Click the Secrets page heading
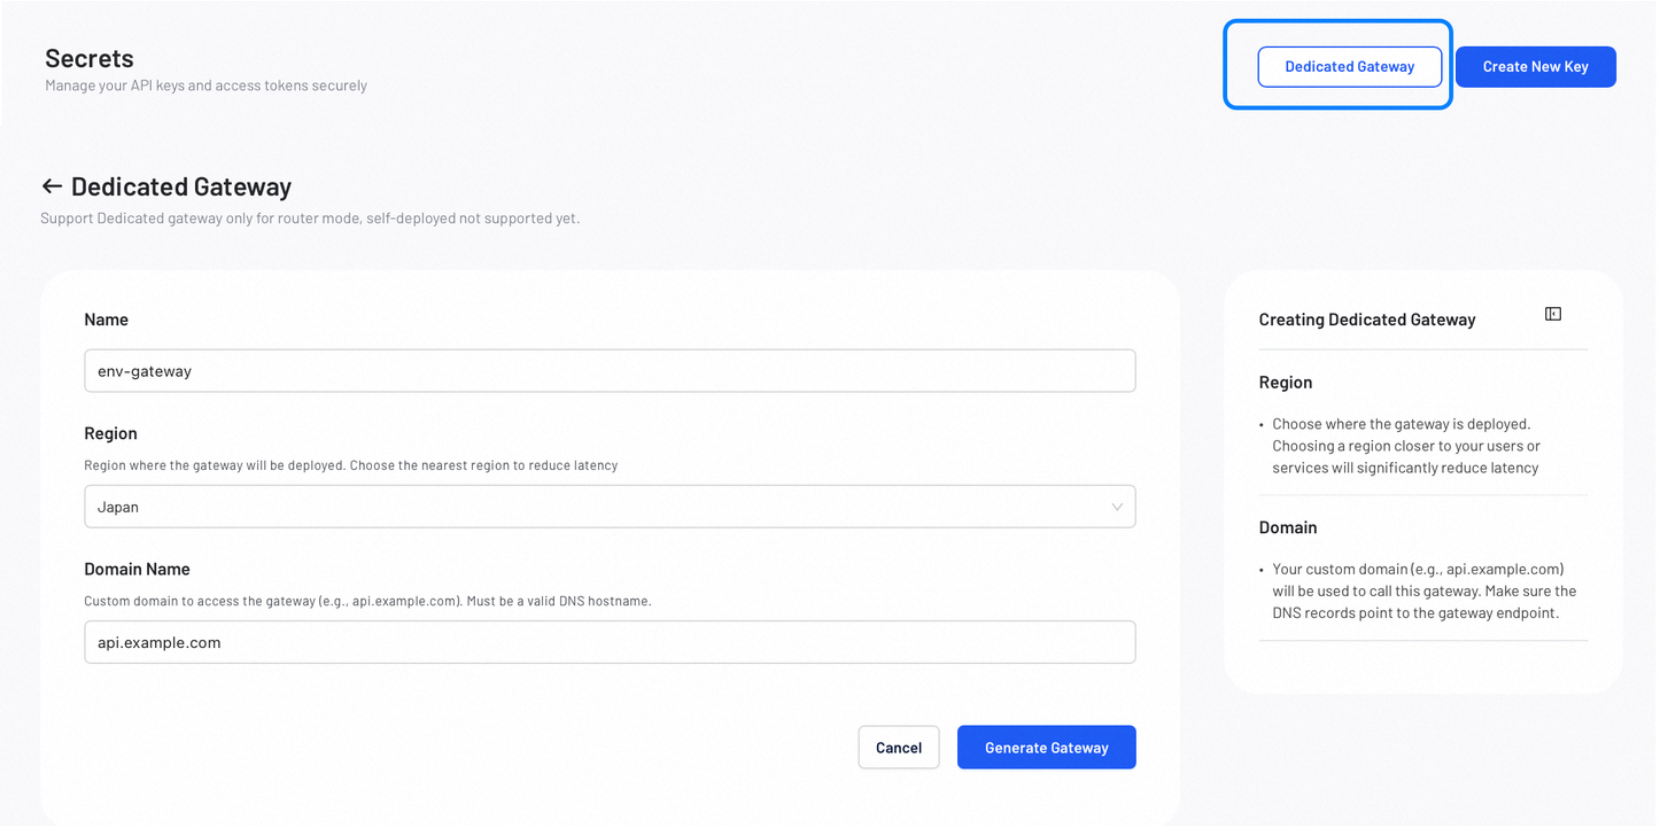This screenshot has height=826, width=1658. click(x=89, y=58)
